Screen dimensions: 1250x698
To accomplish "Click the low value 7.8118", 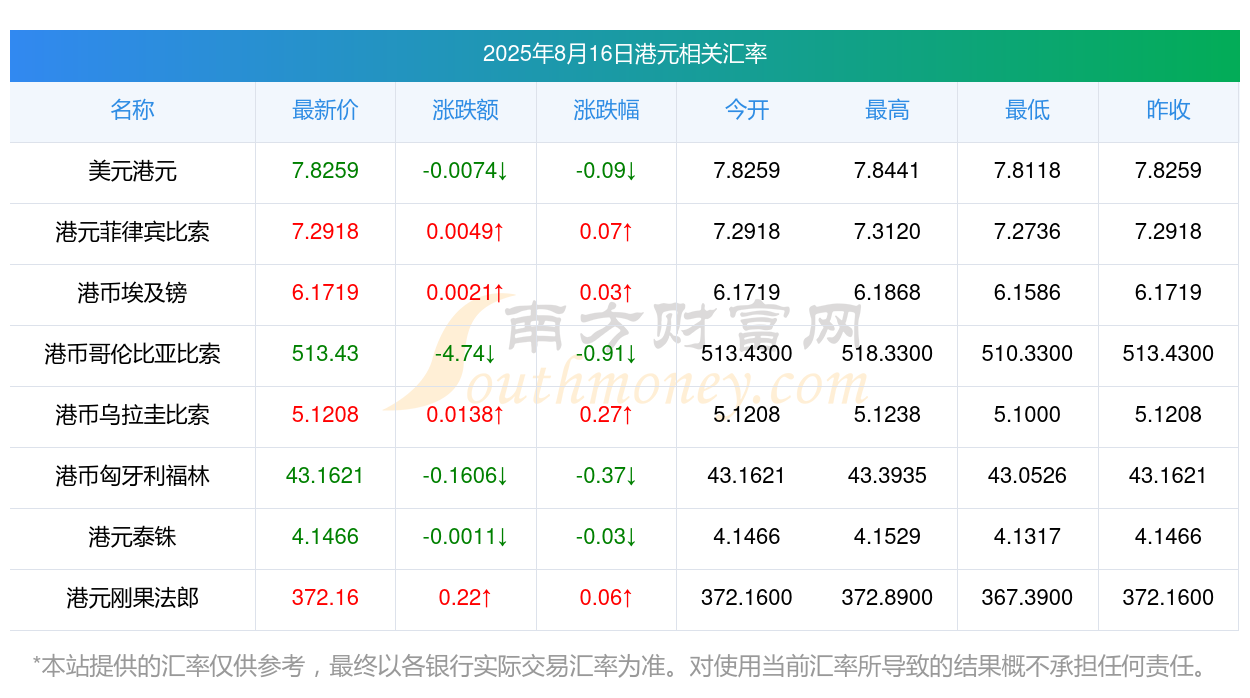I will tap(1027, 171).
